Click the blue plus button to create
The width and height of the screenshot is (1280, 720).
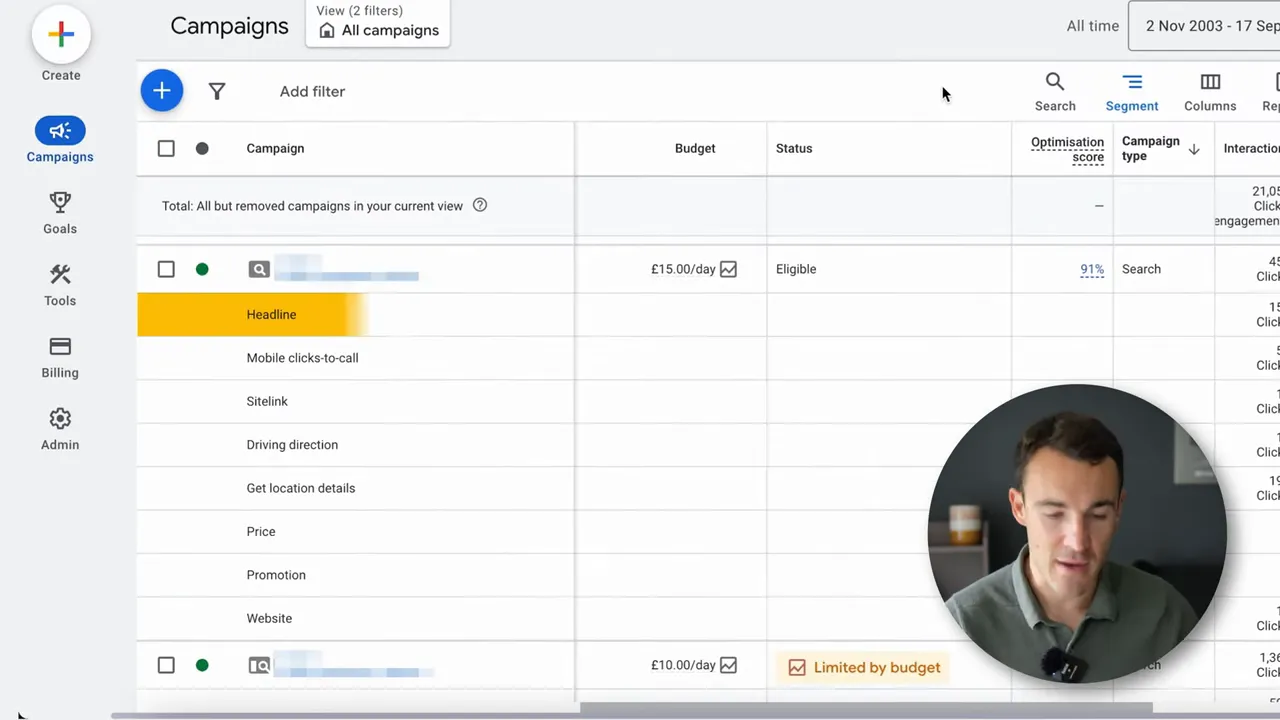pyautogui.click(x=161, y=90)
